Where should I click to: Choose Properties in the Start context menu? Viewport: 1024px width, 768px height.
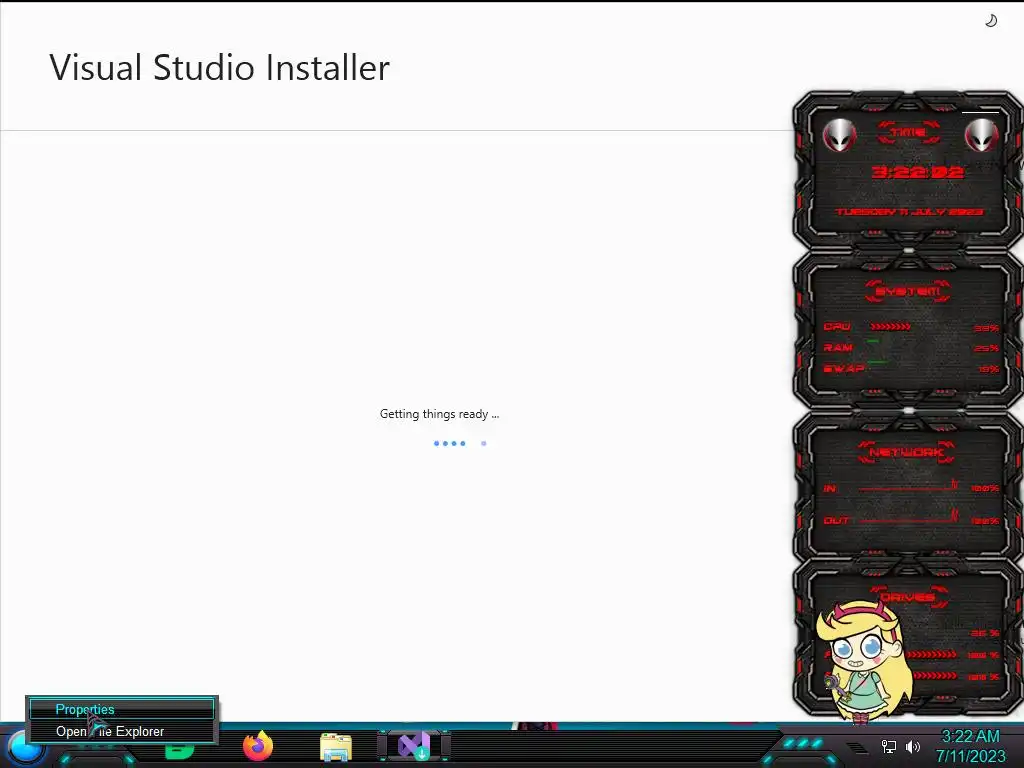122,709
